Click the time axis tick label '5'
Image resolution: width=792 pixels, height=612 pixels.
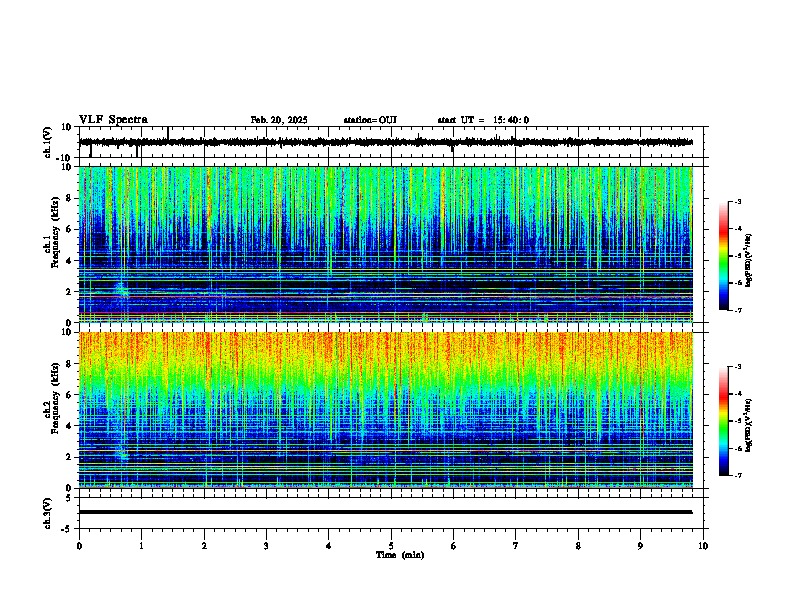tap(391, 546)
